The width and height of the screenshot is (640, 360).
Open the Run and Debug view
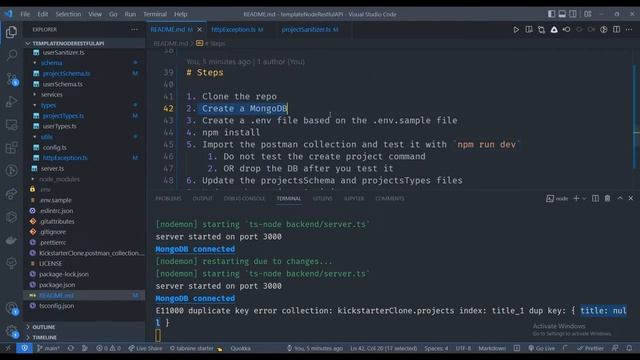click(x=11, y=102)
